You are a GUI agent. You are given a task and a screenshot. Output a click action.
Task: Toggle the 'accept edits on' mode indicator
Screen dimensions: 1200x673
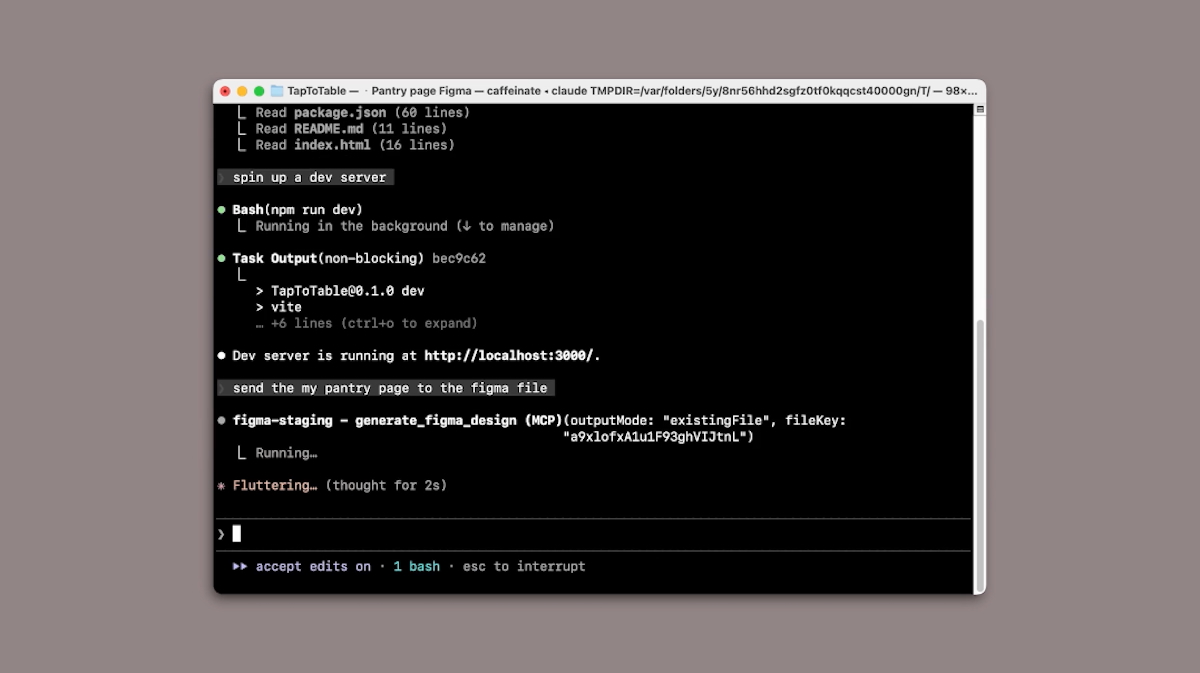(x=313, y=566)
